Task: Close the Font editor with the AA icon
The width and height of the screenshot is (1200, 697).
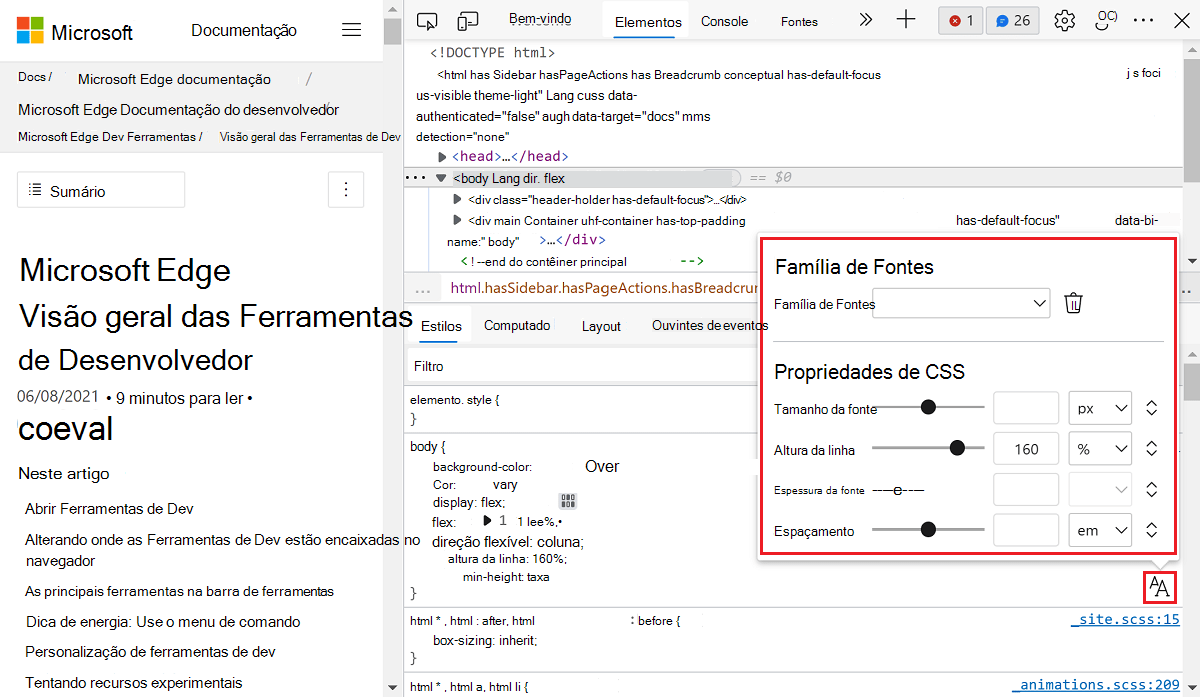Action: [x=1160, y=588]
